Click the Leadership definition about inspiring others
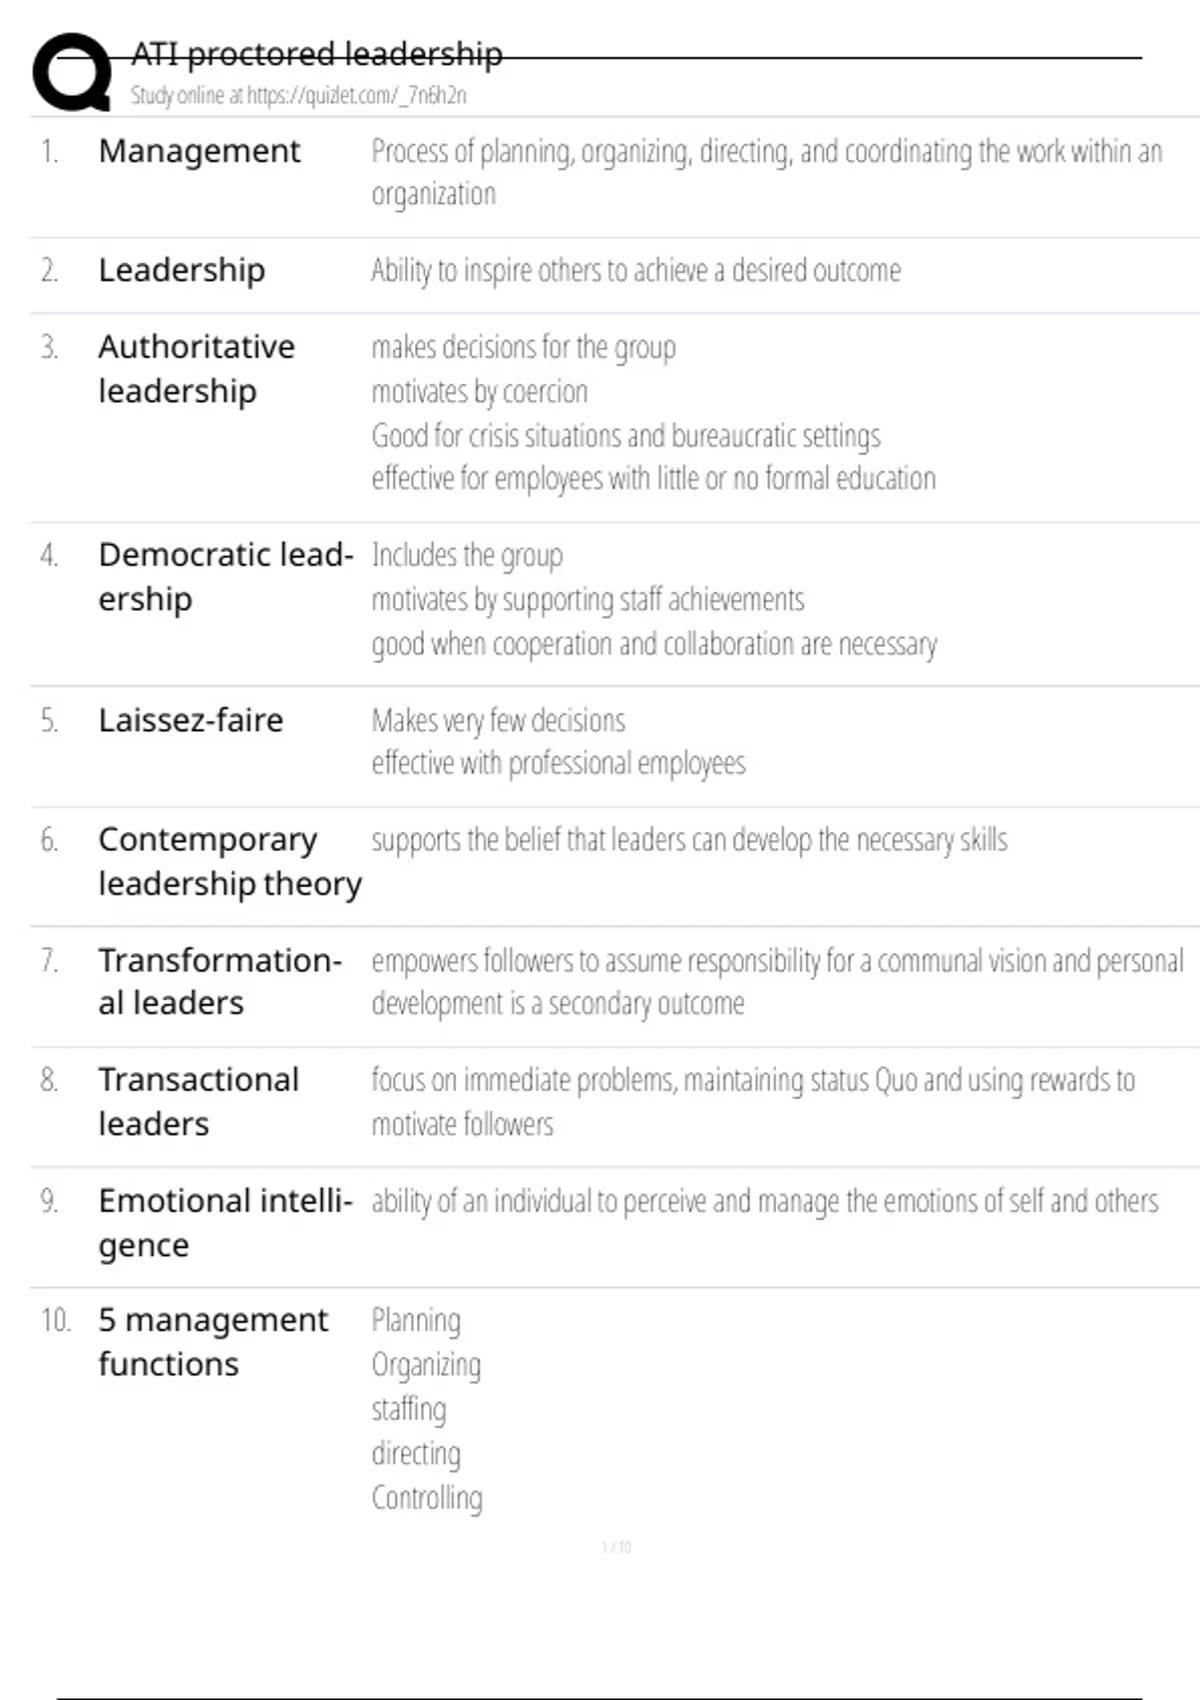This screenshot has width=1200, height=1700. [636, 271]
